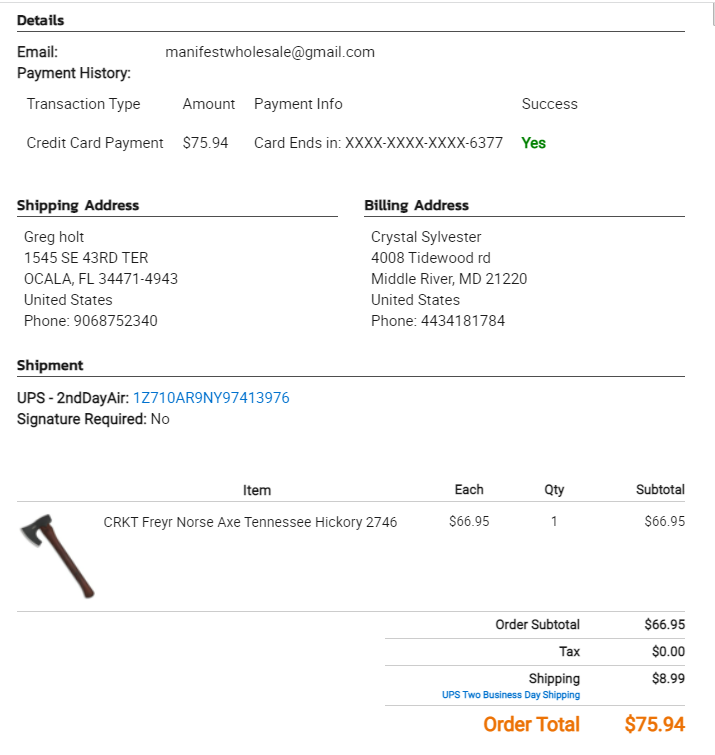Select the Card Ends in payment info text
Image resolution: width=715 pixels, height=755 pixels.
378,143
